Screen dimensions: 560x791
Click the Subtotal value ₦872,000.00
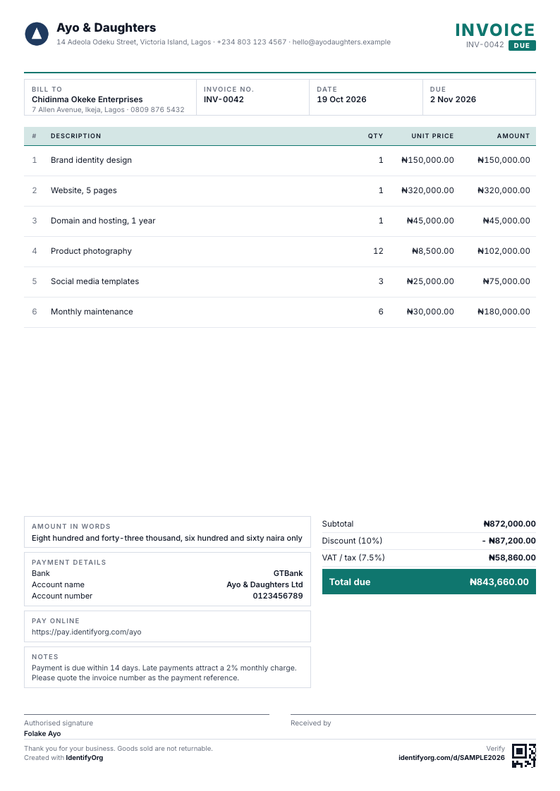[510, 524]
